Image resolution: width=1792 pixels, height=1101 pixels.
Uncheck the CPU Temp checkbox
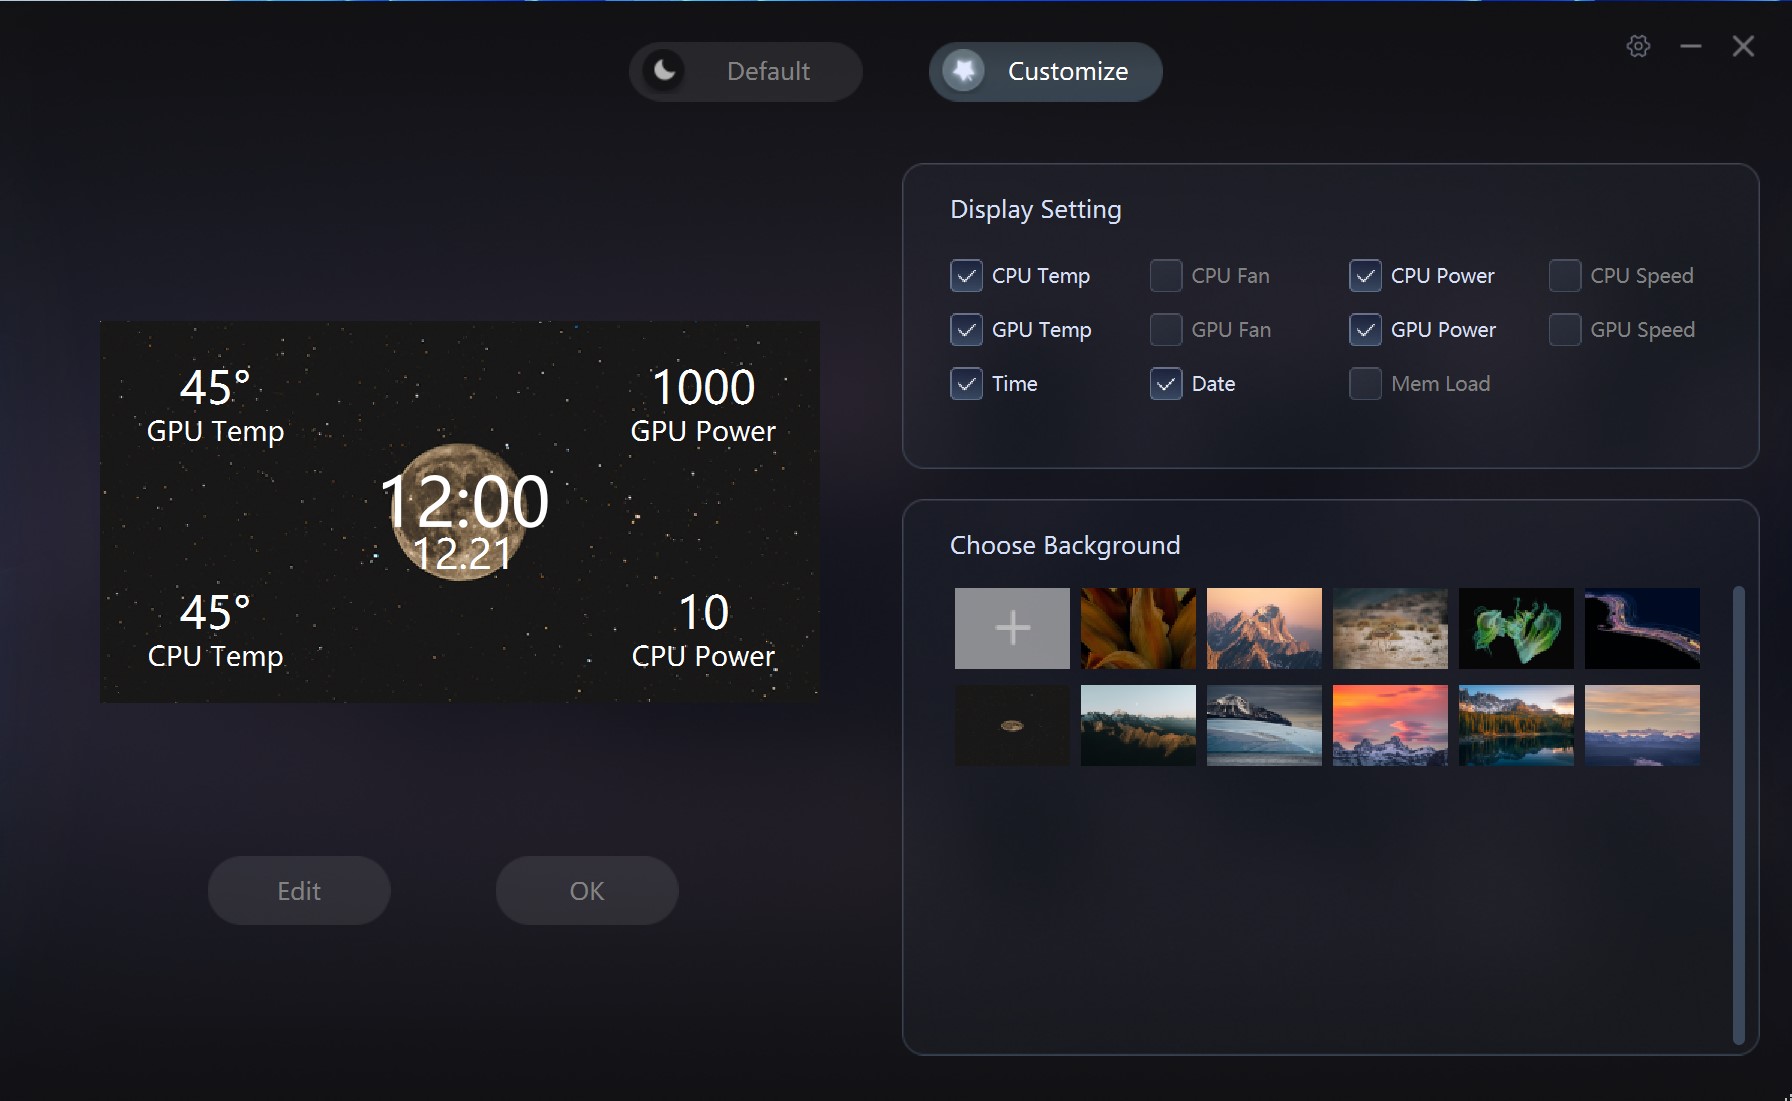pyautogui.click(x=966, y=276)
